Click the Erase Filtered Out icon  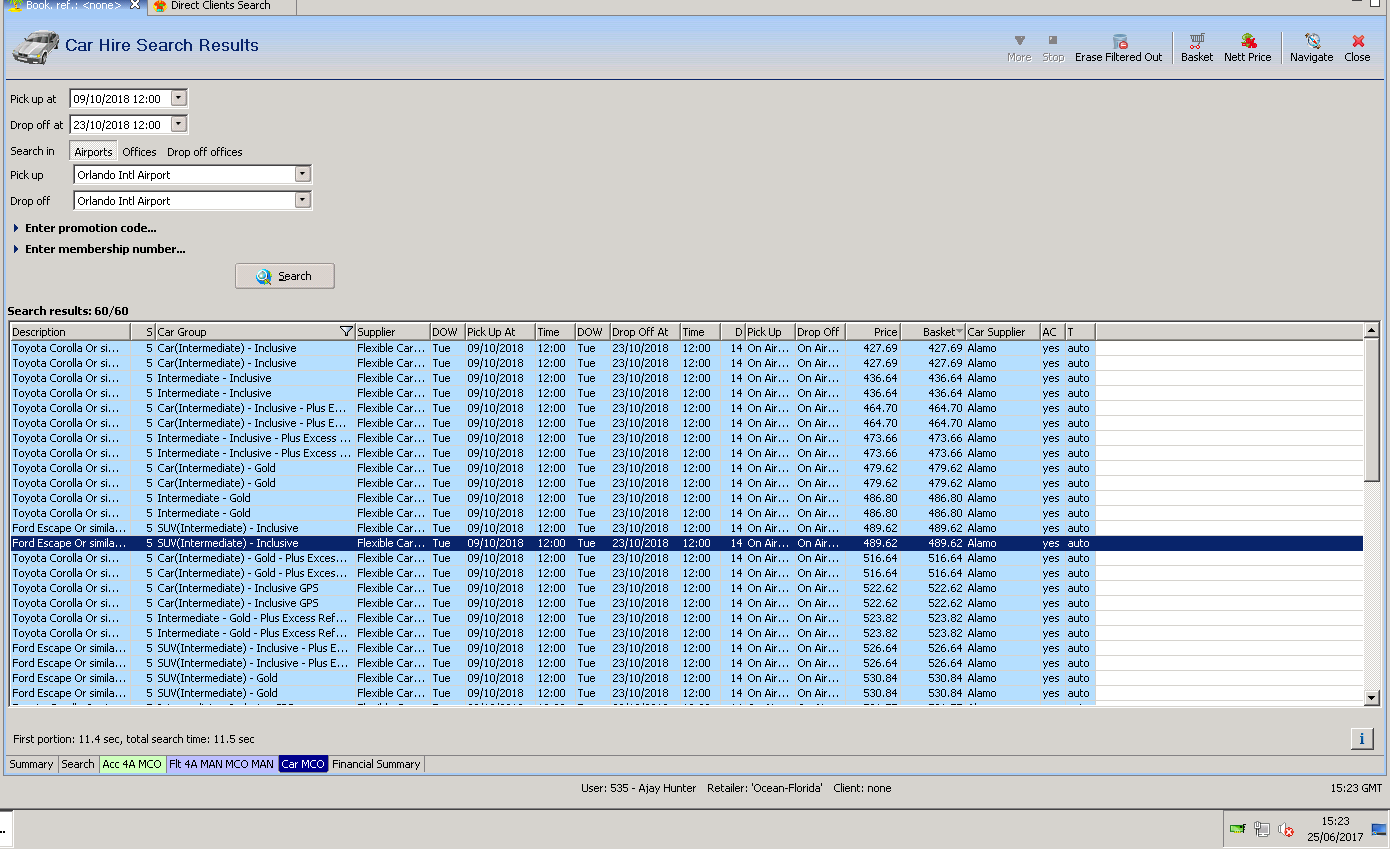[1119, 42]
